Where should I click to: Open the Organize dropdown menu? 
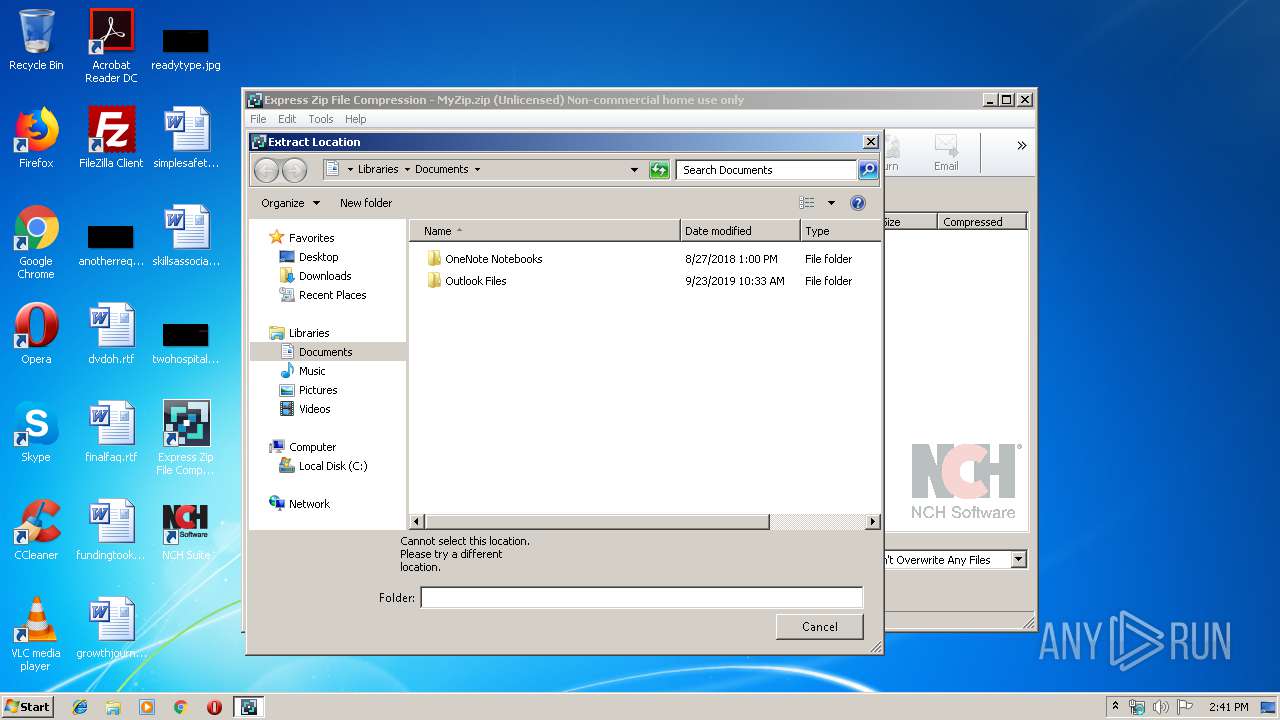click(290, 203)
